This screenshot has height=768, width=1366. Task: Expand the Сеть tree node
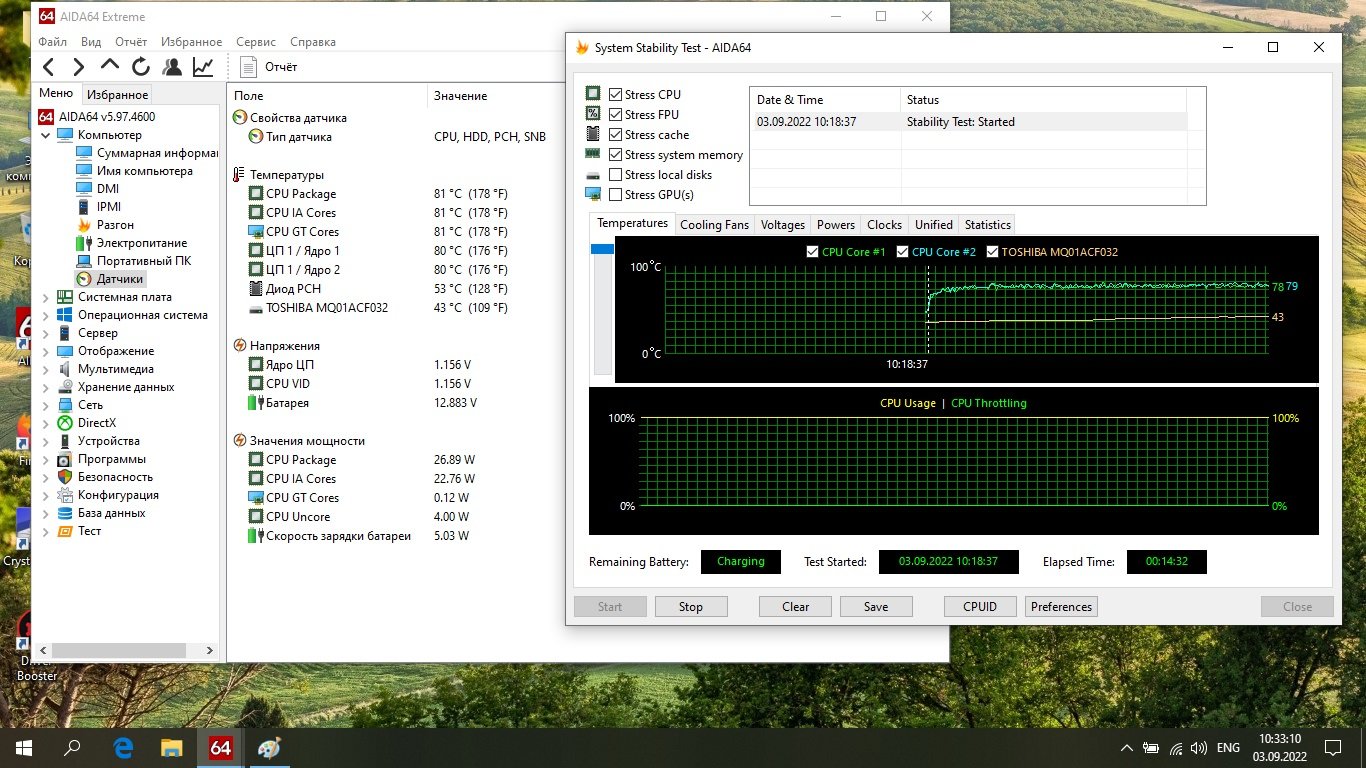(45, 405)
